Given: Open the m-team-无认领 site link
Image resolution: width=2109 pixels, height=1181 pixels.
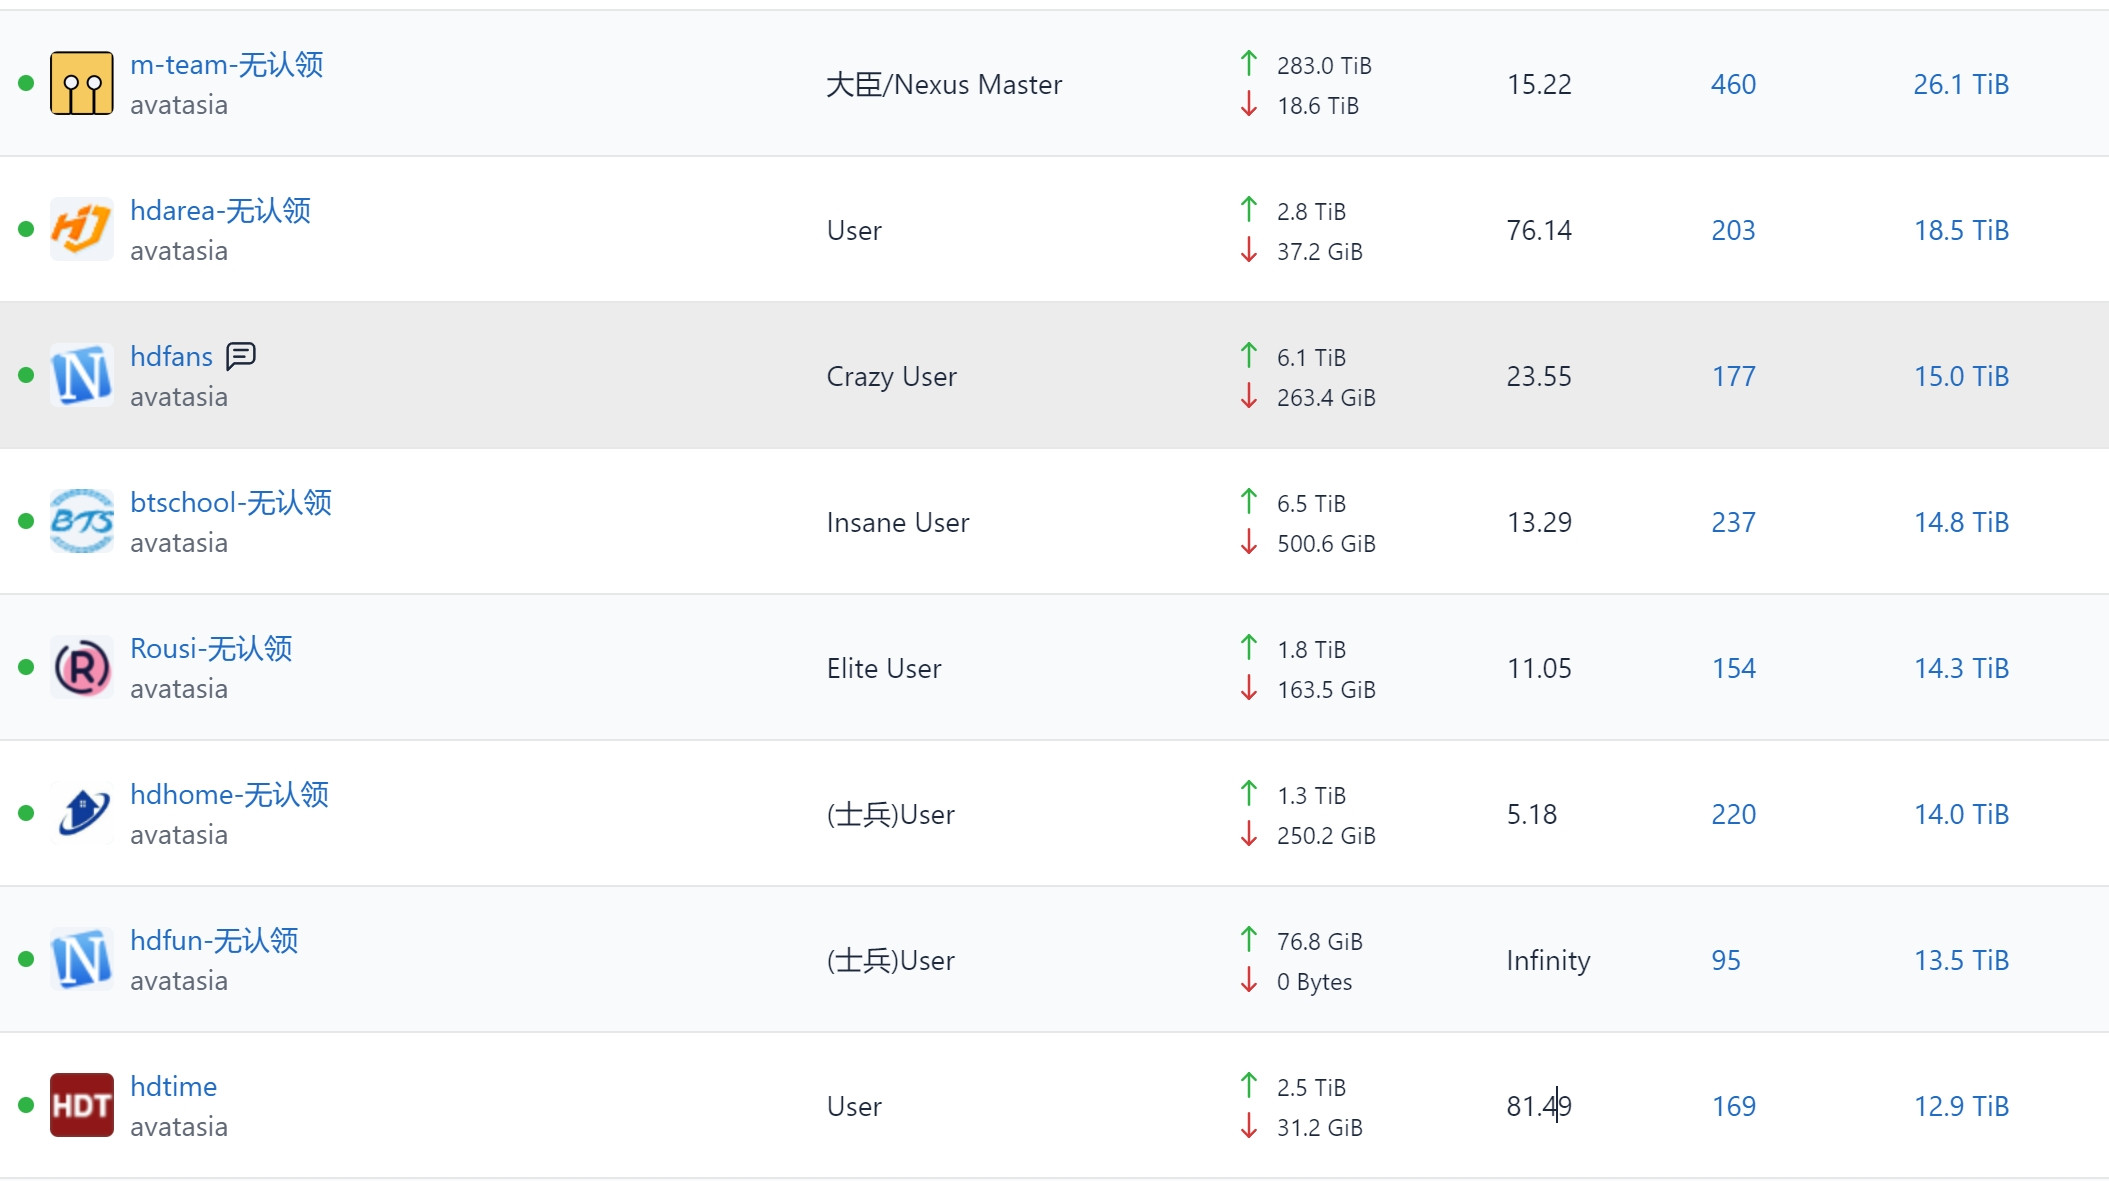Looking at the screenshot, I should pos(226,65).
